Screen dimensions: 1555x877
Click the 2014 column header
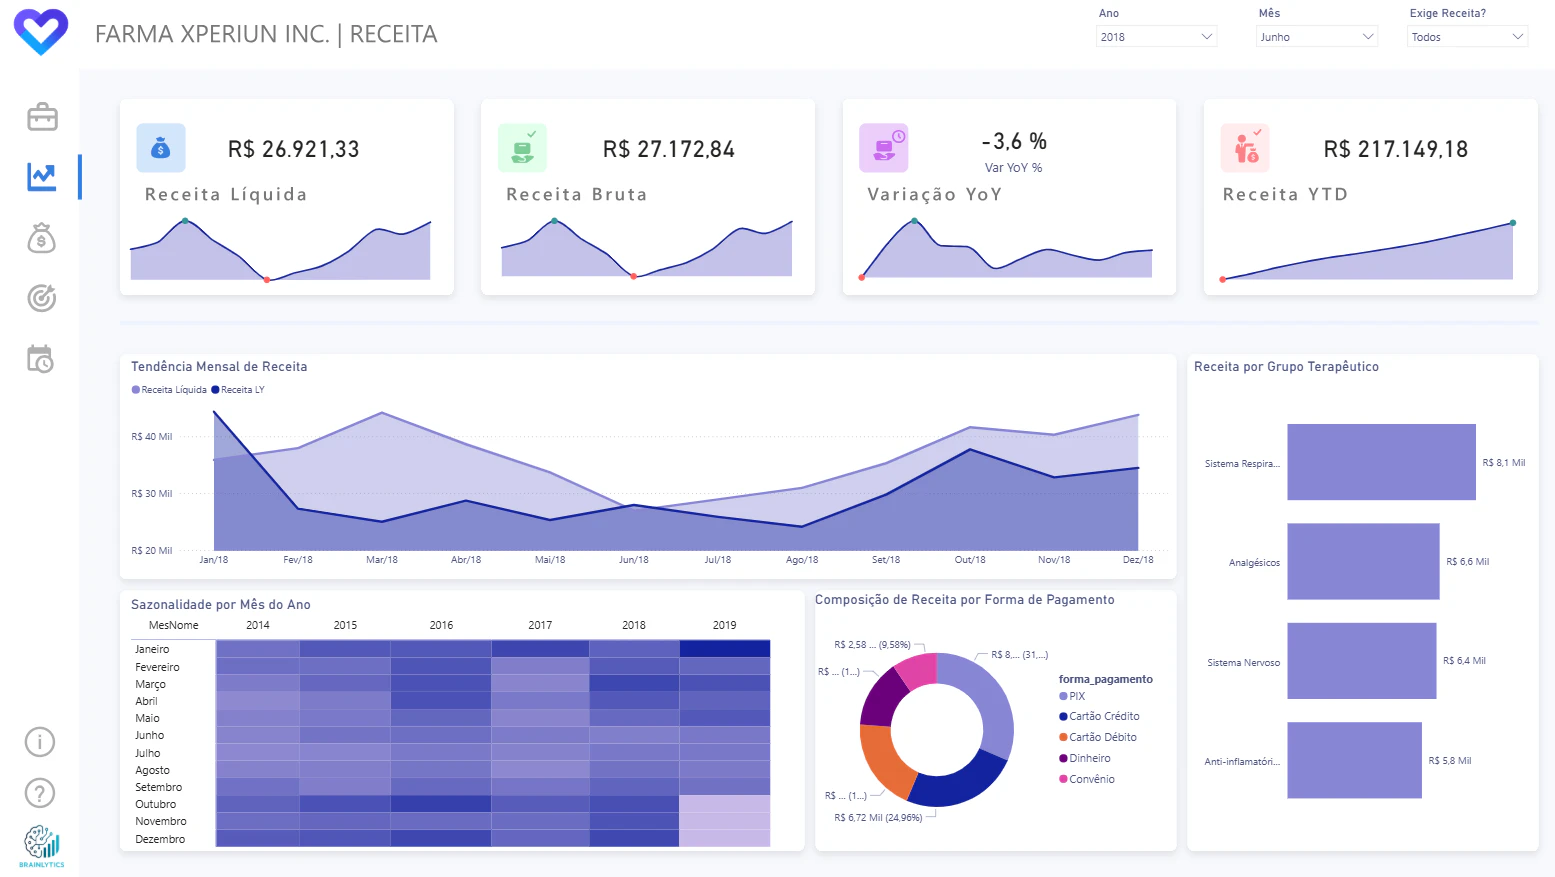[x=258, y=625]
